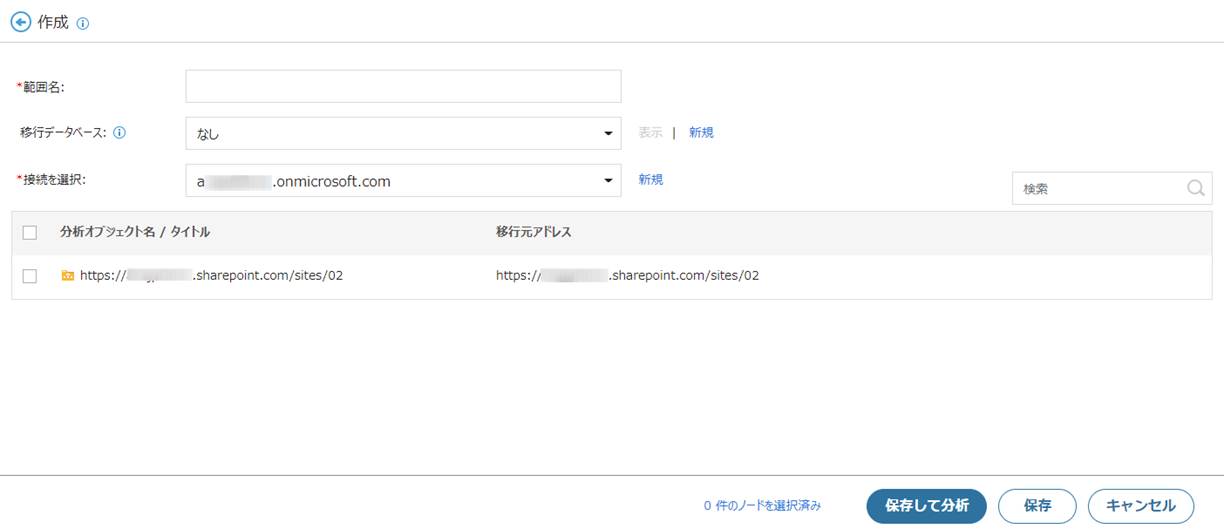Click the site collection icon in sites/02 row
The width and height of the screenshot is (1224, 529).
[68, 275]
